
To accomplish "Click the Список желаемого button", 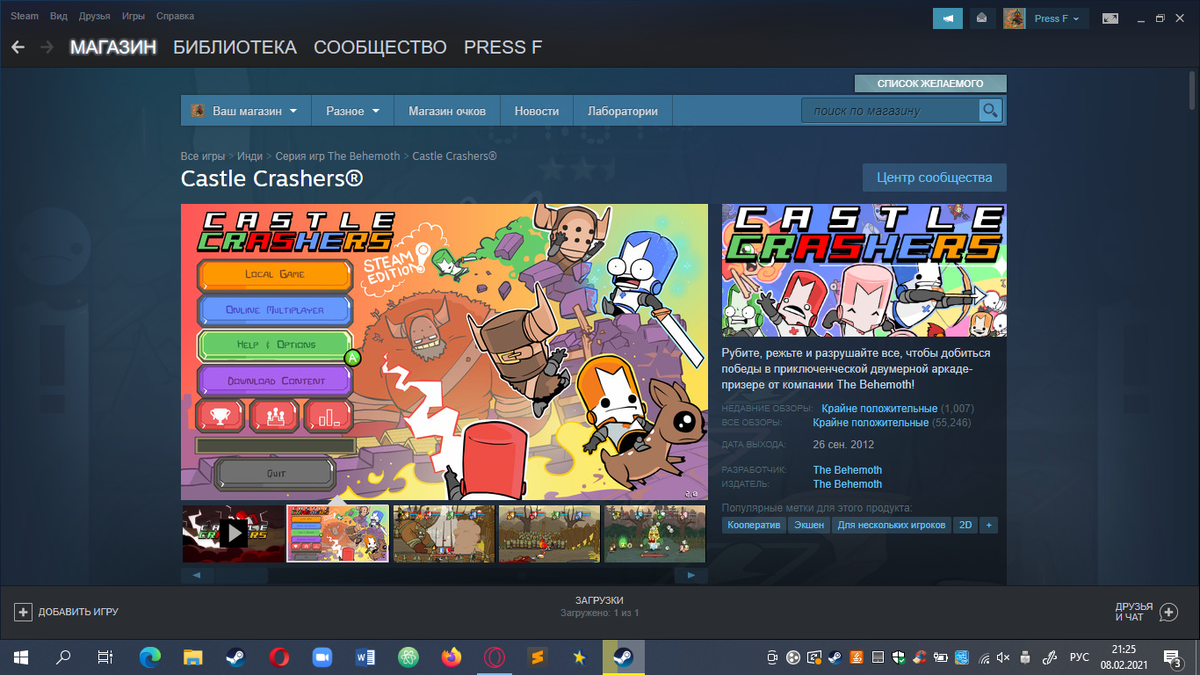I will click(x=930, y=83).
